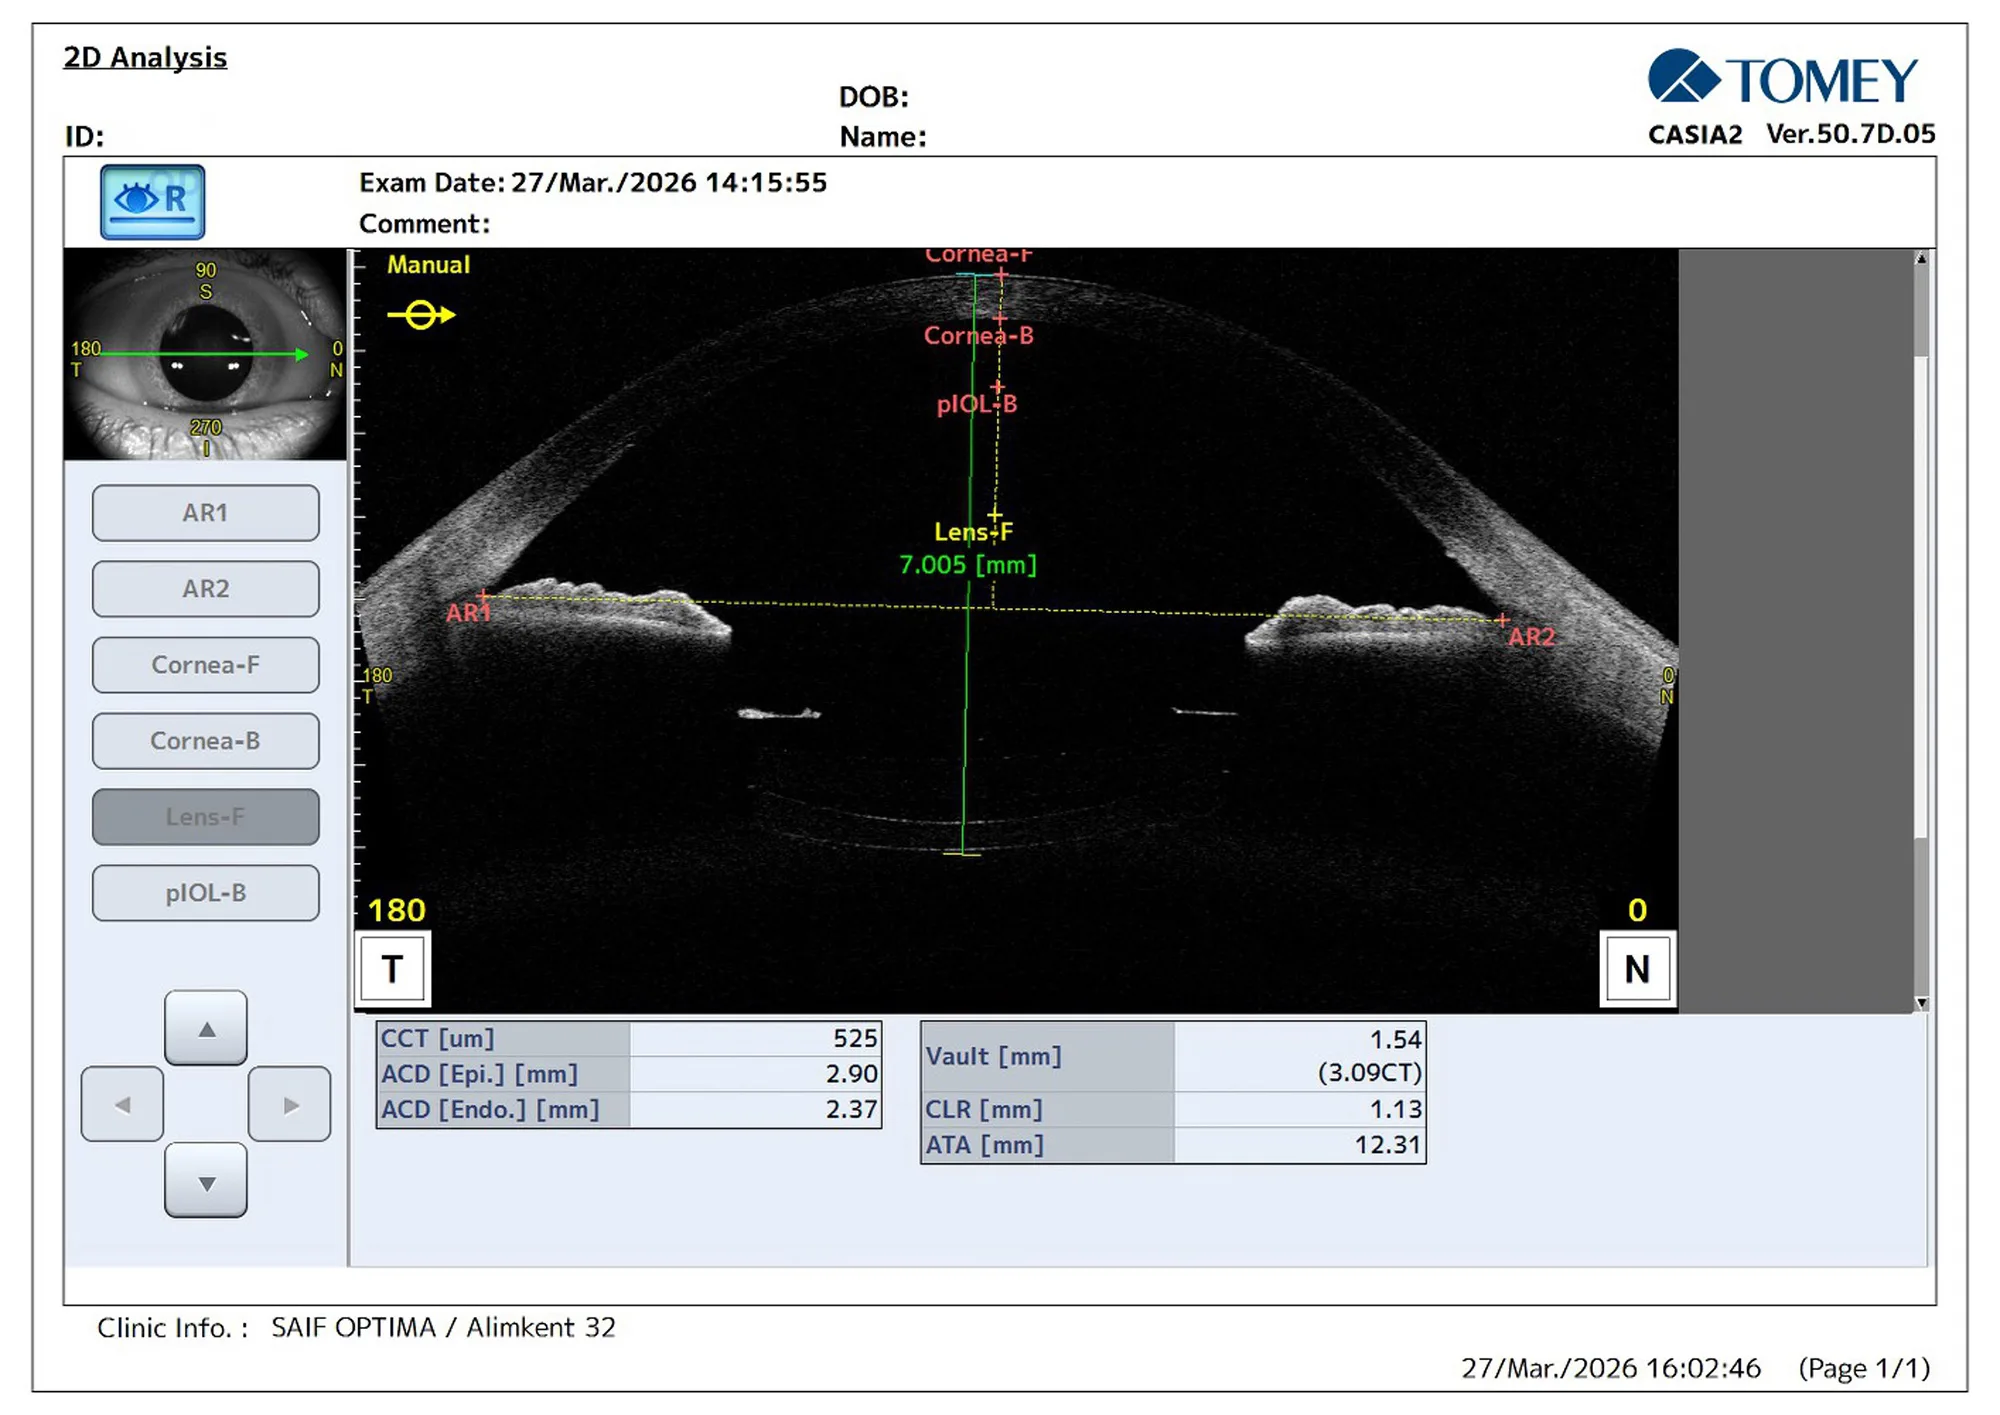
Task: Click the Manual mode label
Action: [x=428, y=265]
